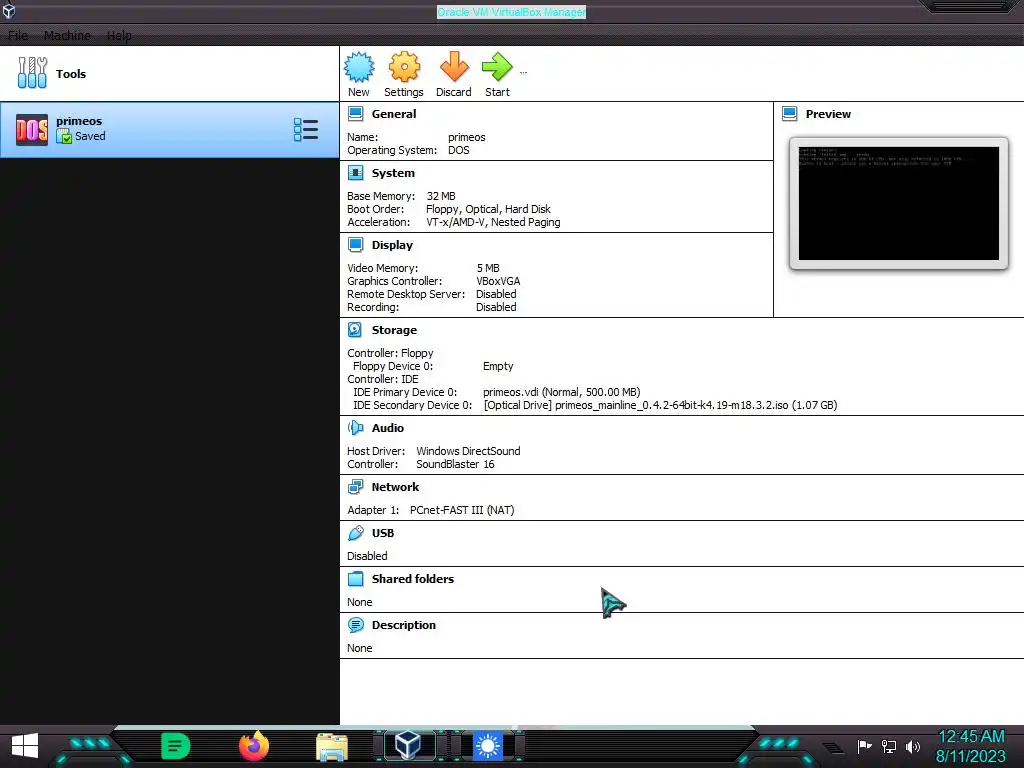Screen dimensions: 1024x768
Task: Click the Storage section disk icon
Action: (x=355, y=330)
